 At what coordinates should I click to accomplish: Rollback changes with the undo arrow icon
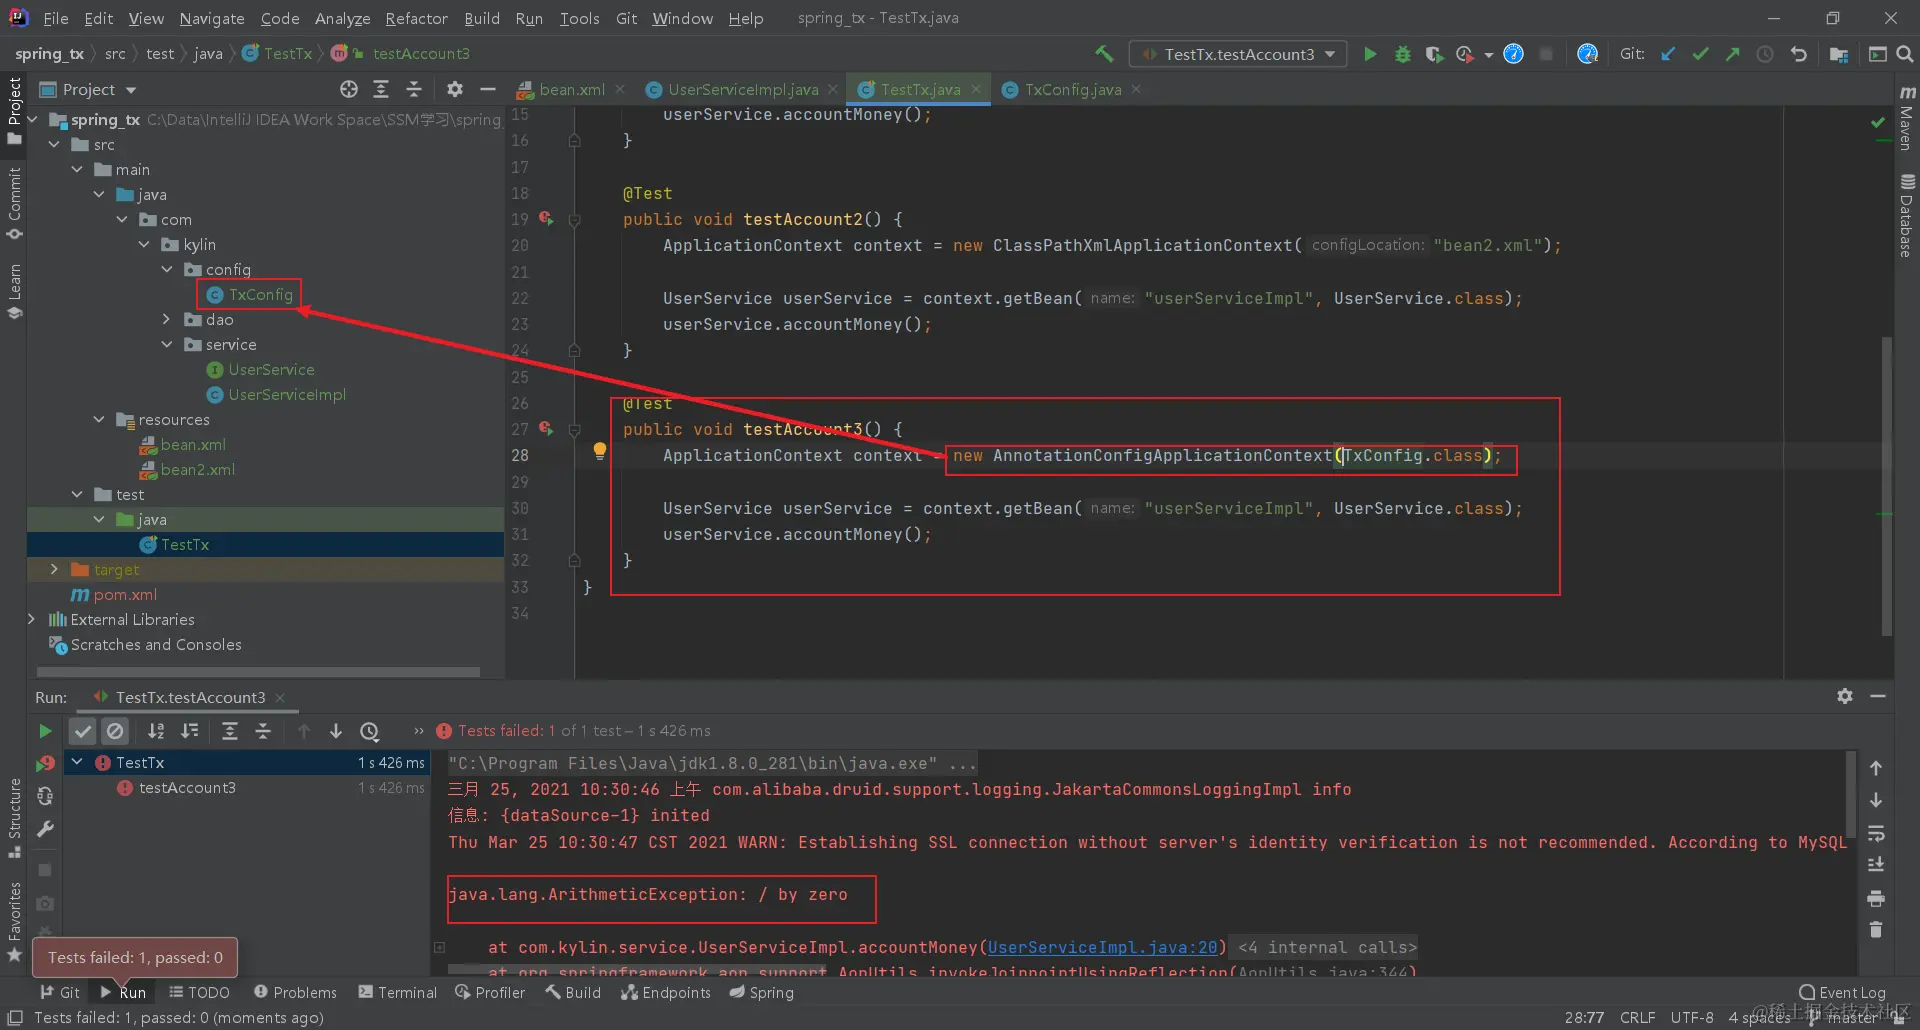point(1798,54)
